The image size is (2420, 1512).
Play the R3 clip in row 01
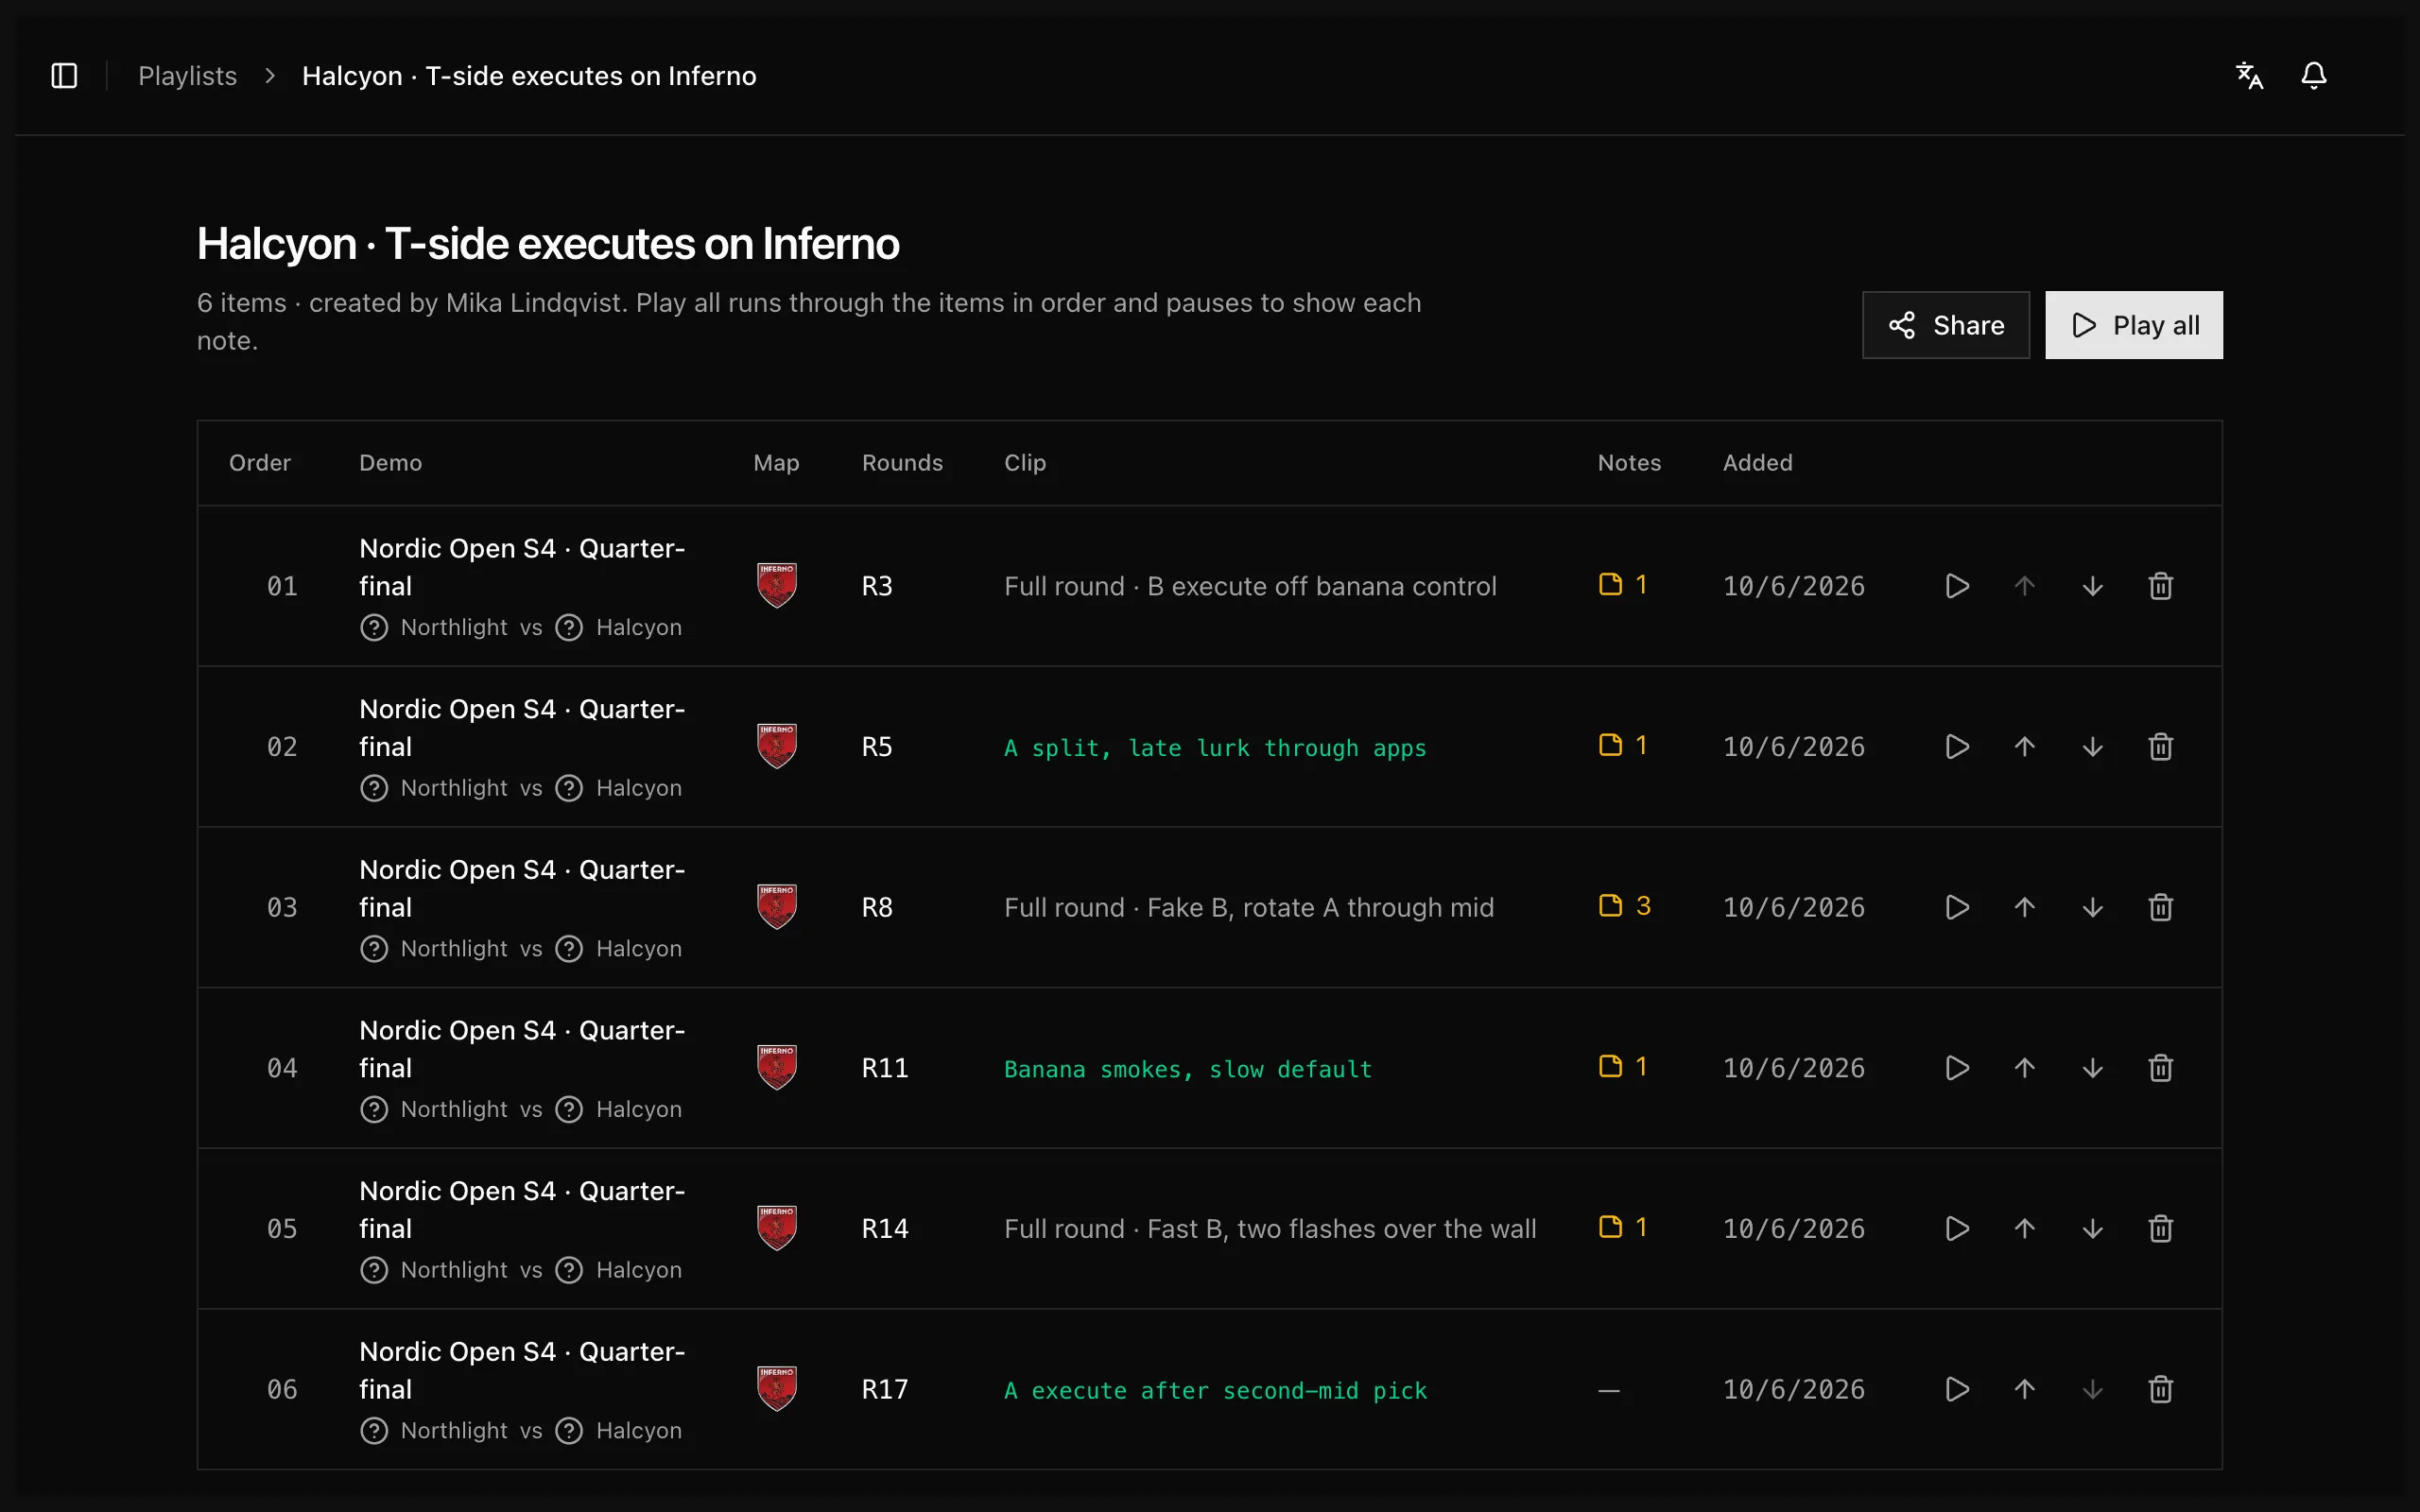coord(1957,586)
